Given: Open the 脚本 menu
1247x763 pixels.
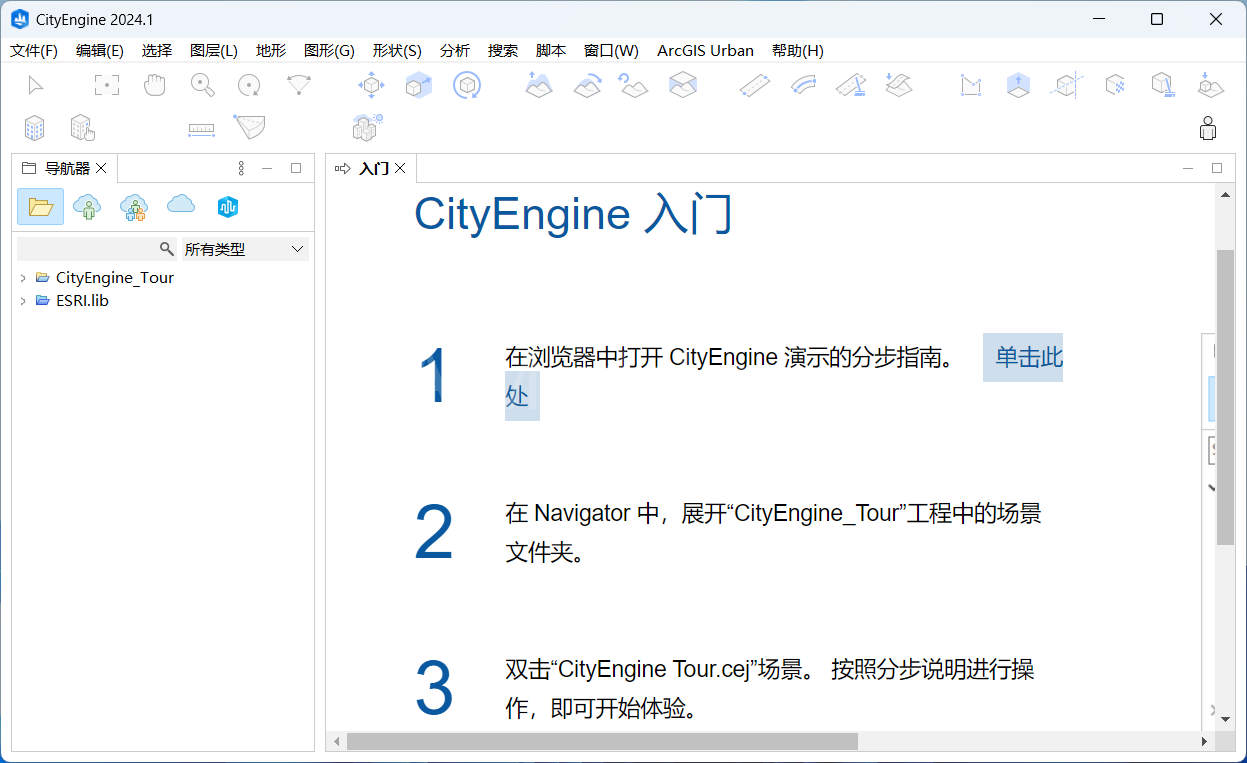Looking at the screenshot, I should (551, 51).
